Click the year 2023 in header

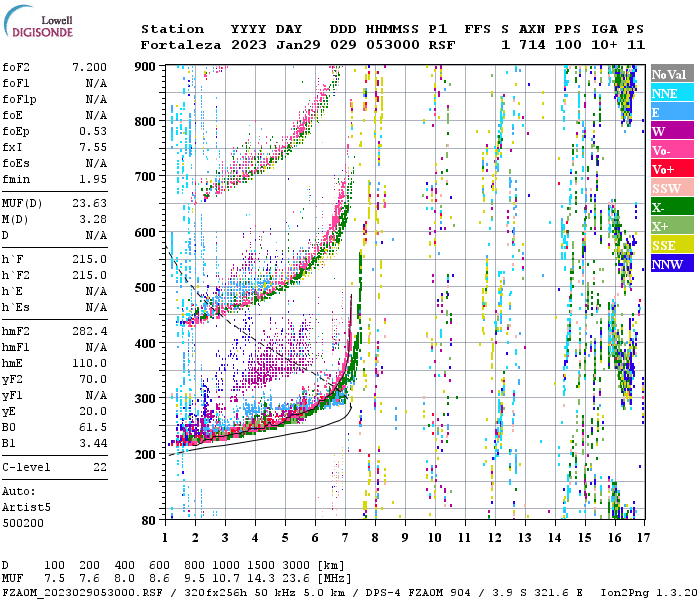(x=249, y=45)
